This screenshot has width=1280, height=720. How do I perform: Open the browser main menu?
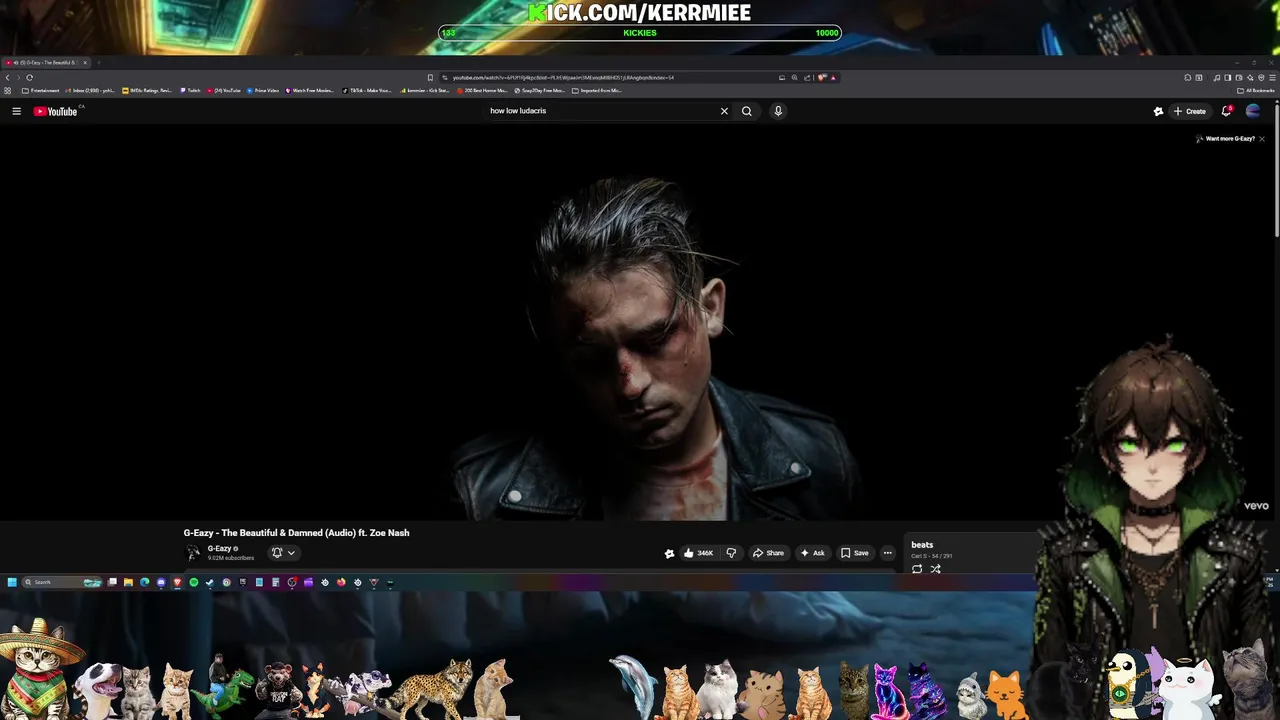(x=1272, y=77)
